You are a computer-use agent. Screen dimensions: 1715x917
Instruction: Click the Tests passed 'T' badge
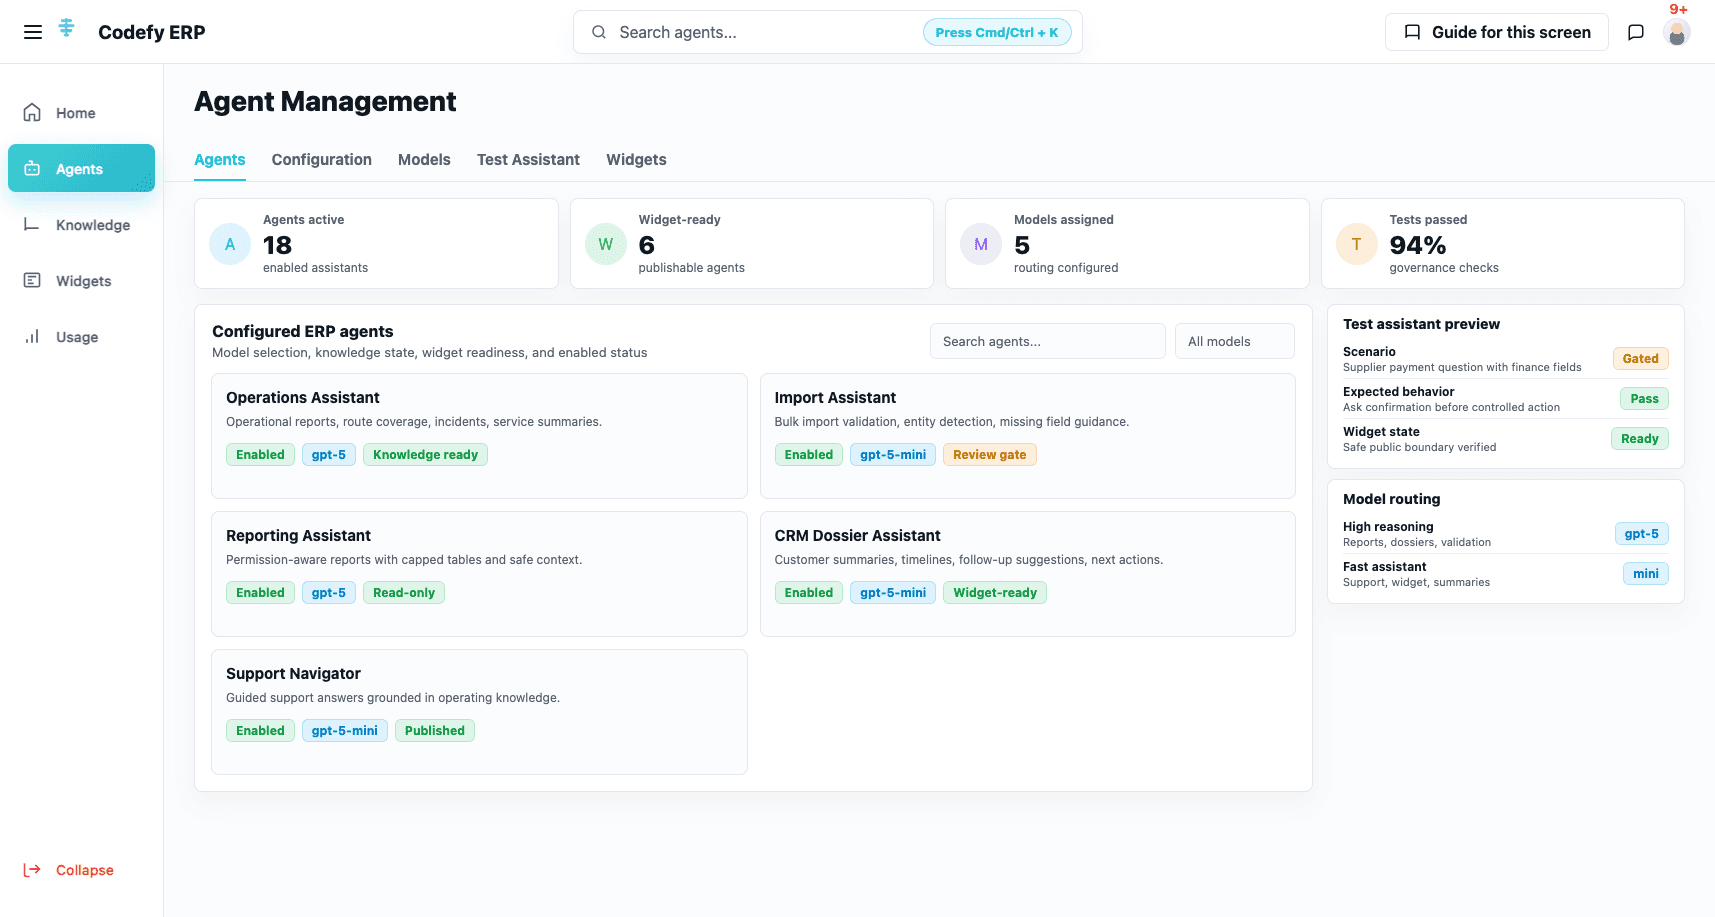tap(1357, 244)
